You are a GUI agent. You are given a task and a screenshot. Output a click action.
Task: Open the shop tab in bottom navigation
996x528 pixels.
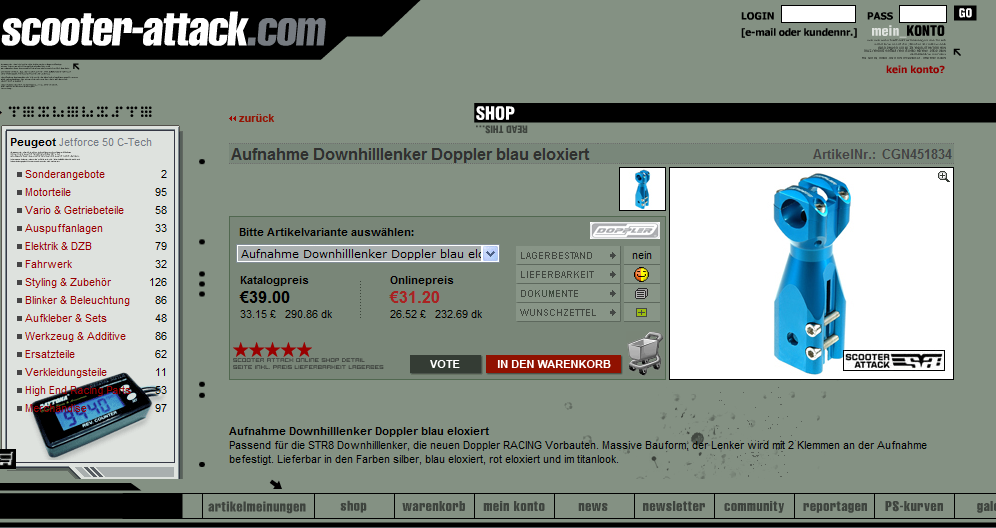353,506
